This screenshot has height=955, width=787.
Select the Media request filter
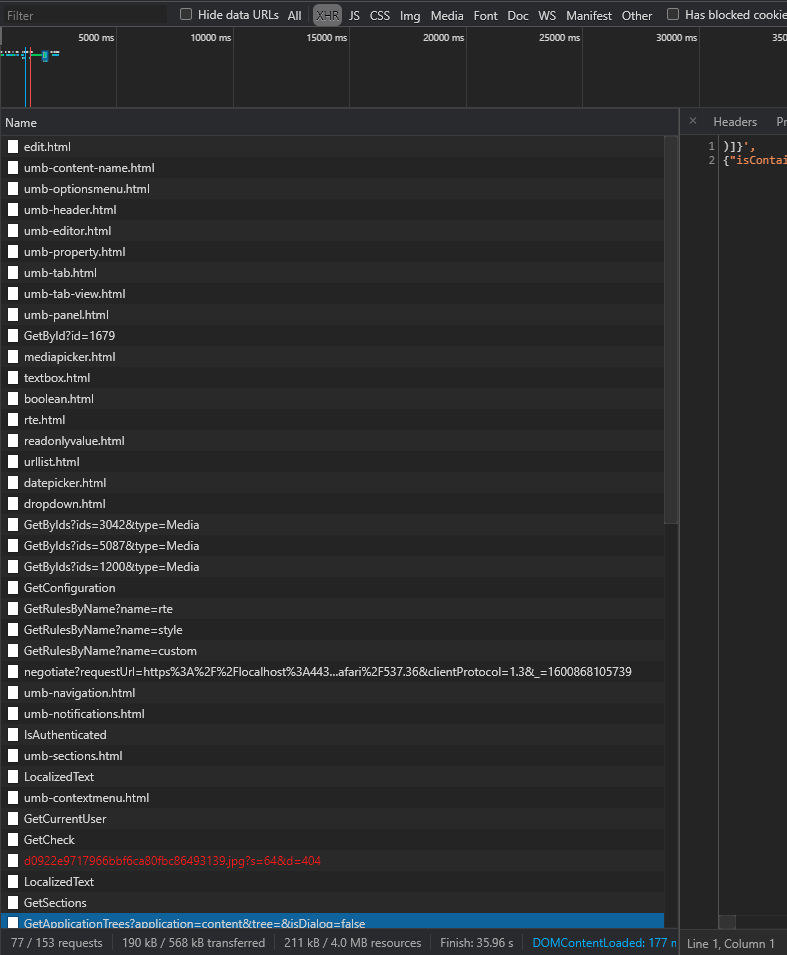pyautogui.click(x=446, y=15)
